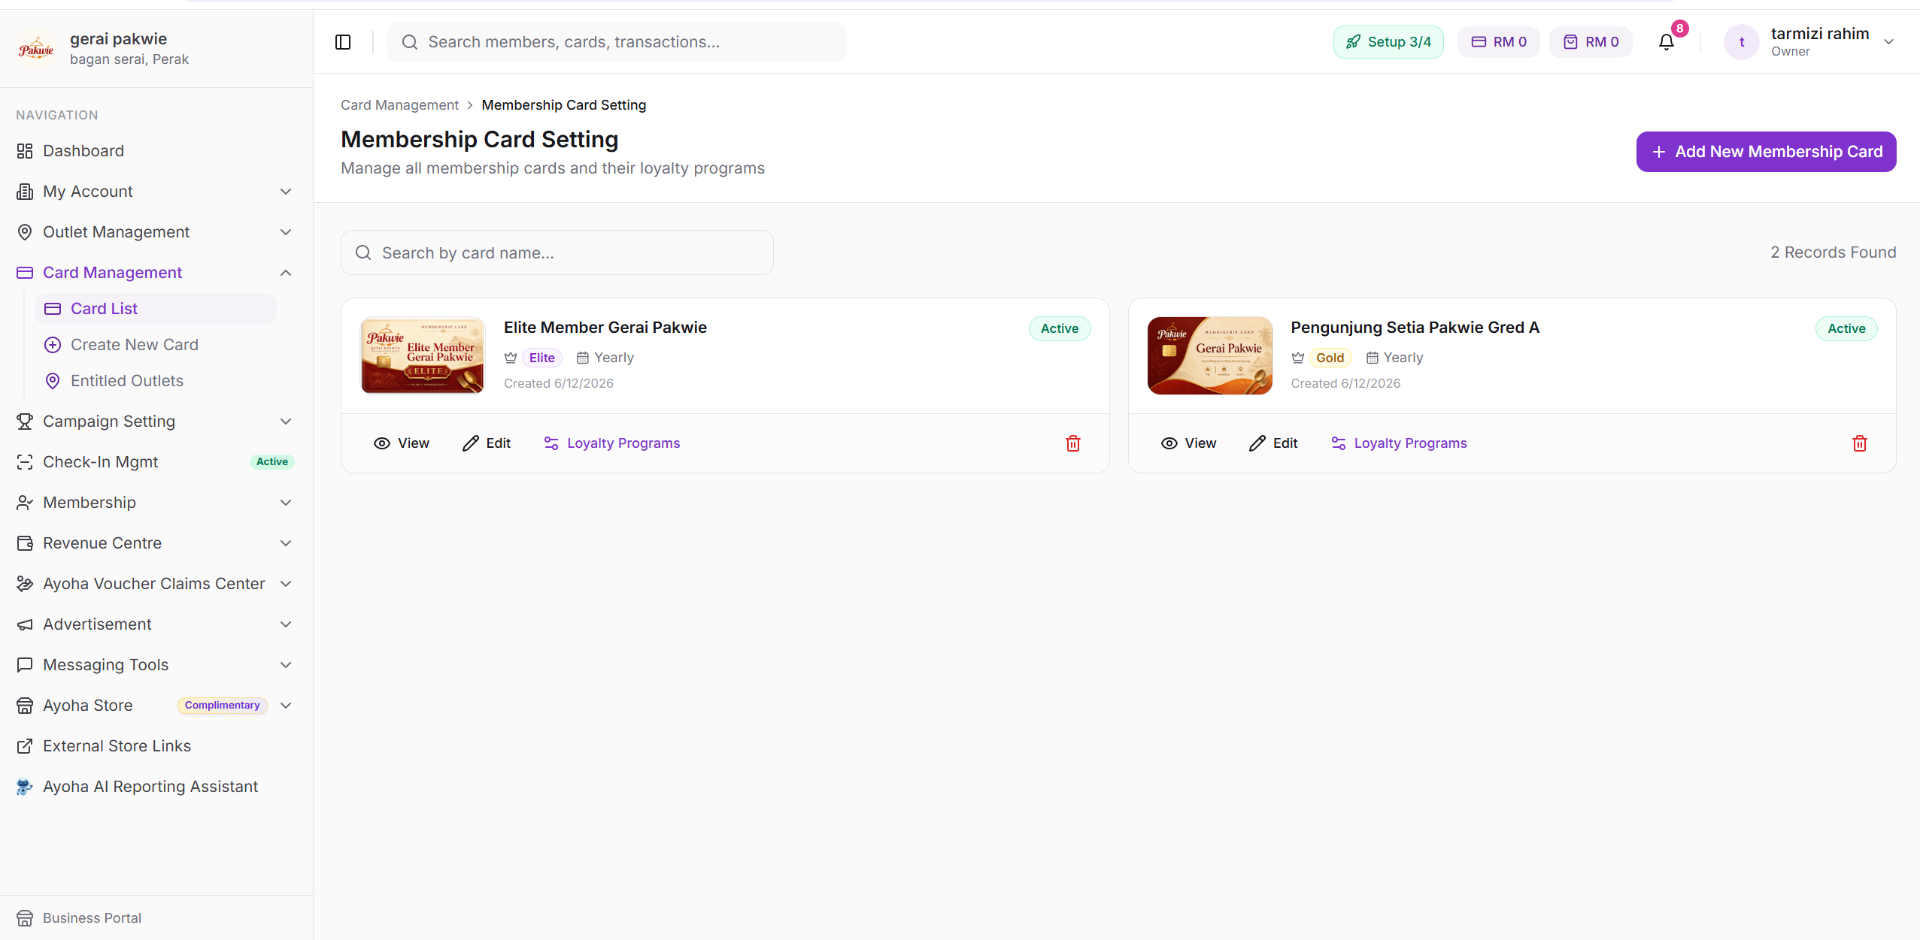The width and height of the screenshot is (1920, 940).
Task: Click the user avatar circle
Action: tap(1742, 42)
